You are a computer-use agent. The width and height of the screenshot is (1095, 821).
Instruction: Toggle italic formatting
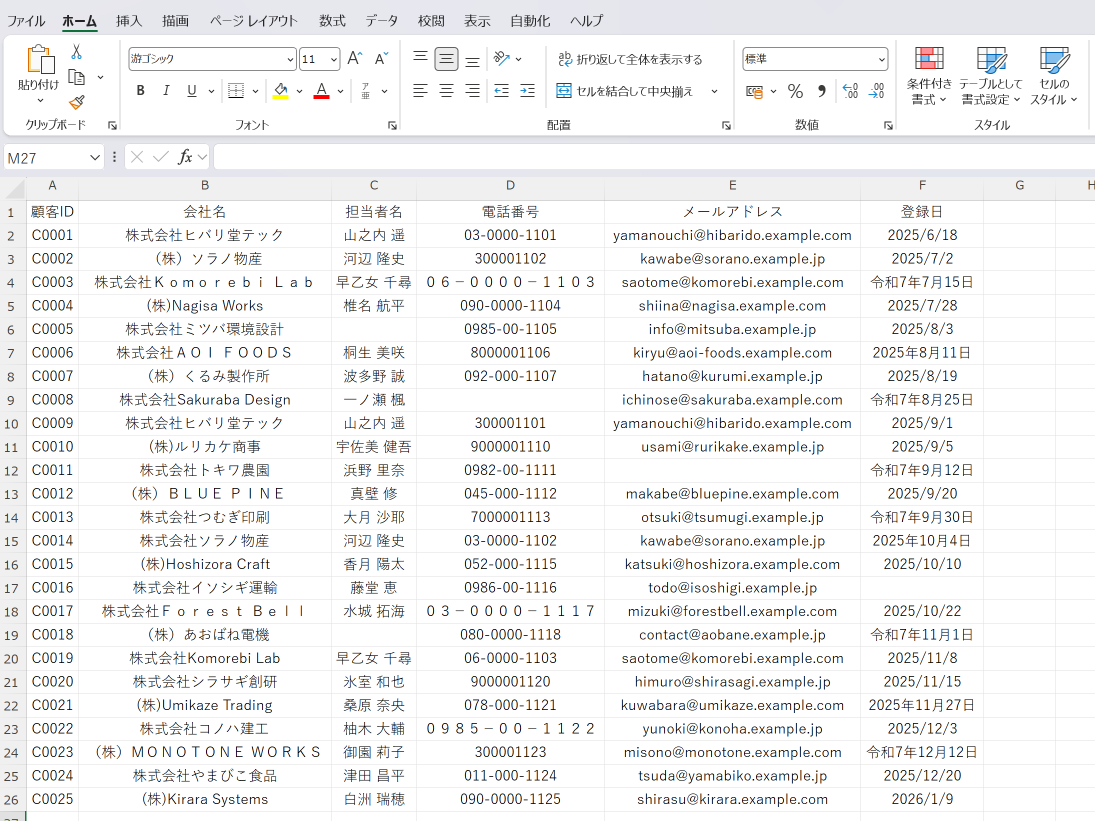[166, 91]
